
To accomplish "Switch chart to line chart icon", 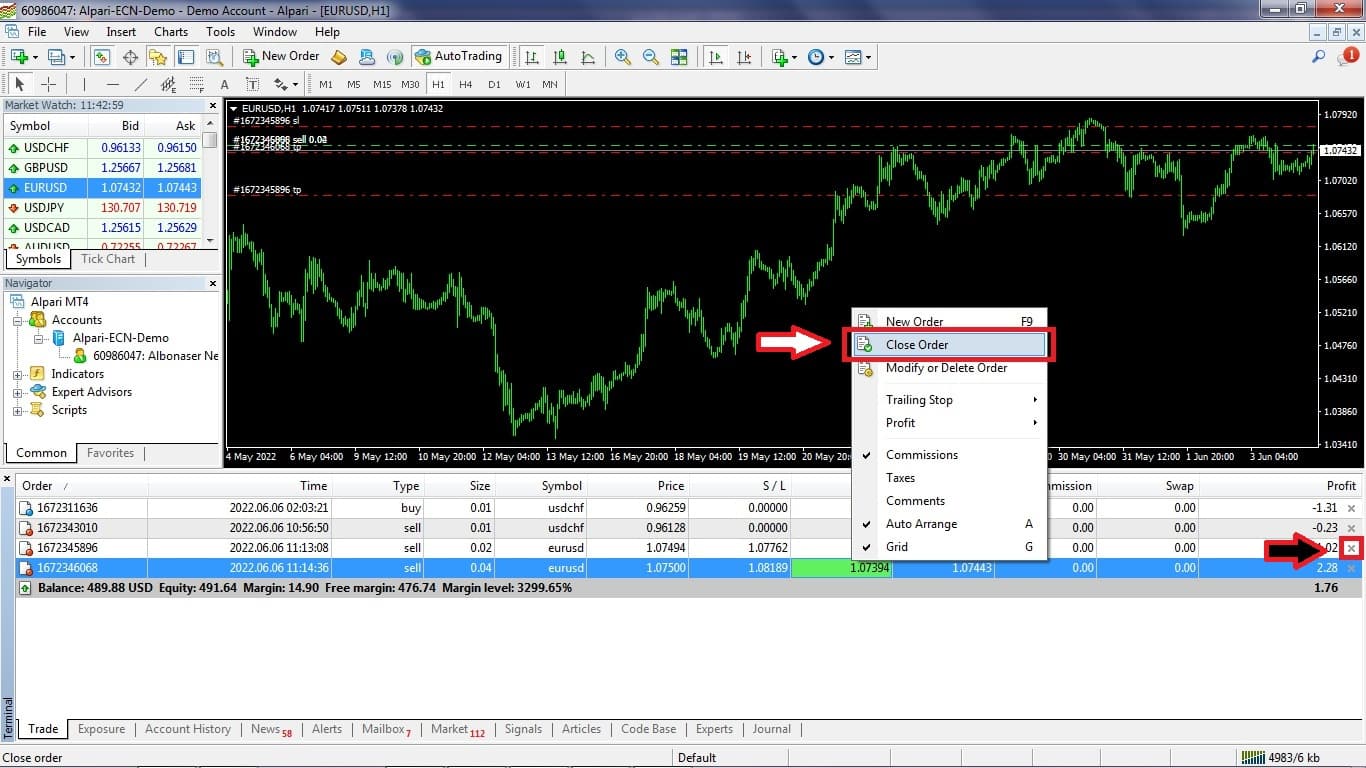I will pos(589,57).
